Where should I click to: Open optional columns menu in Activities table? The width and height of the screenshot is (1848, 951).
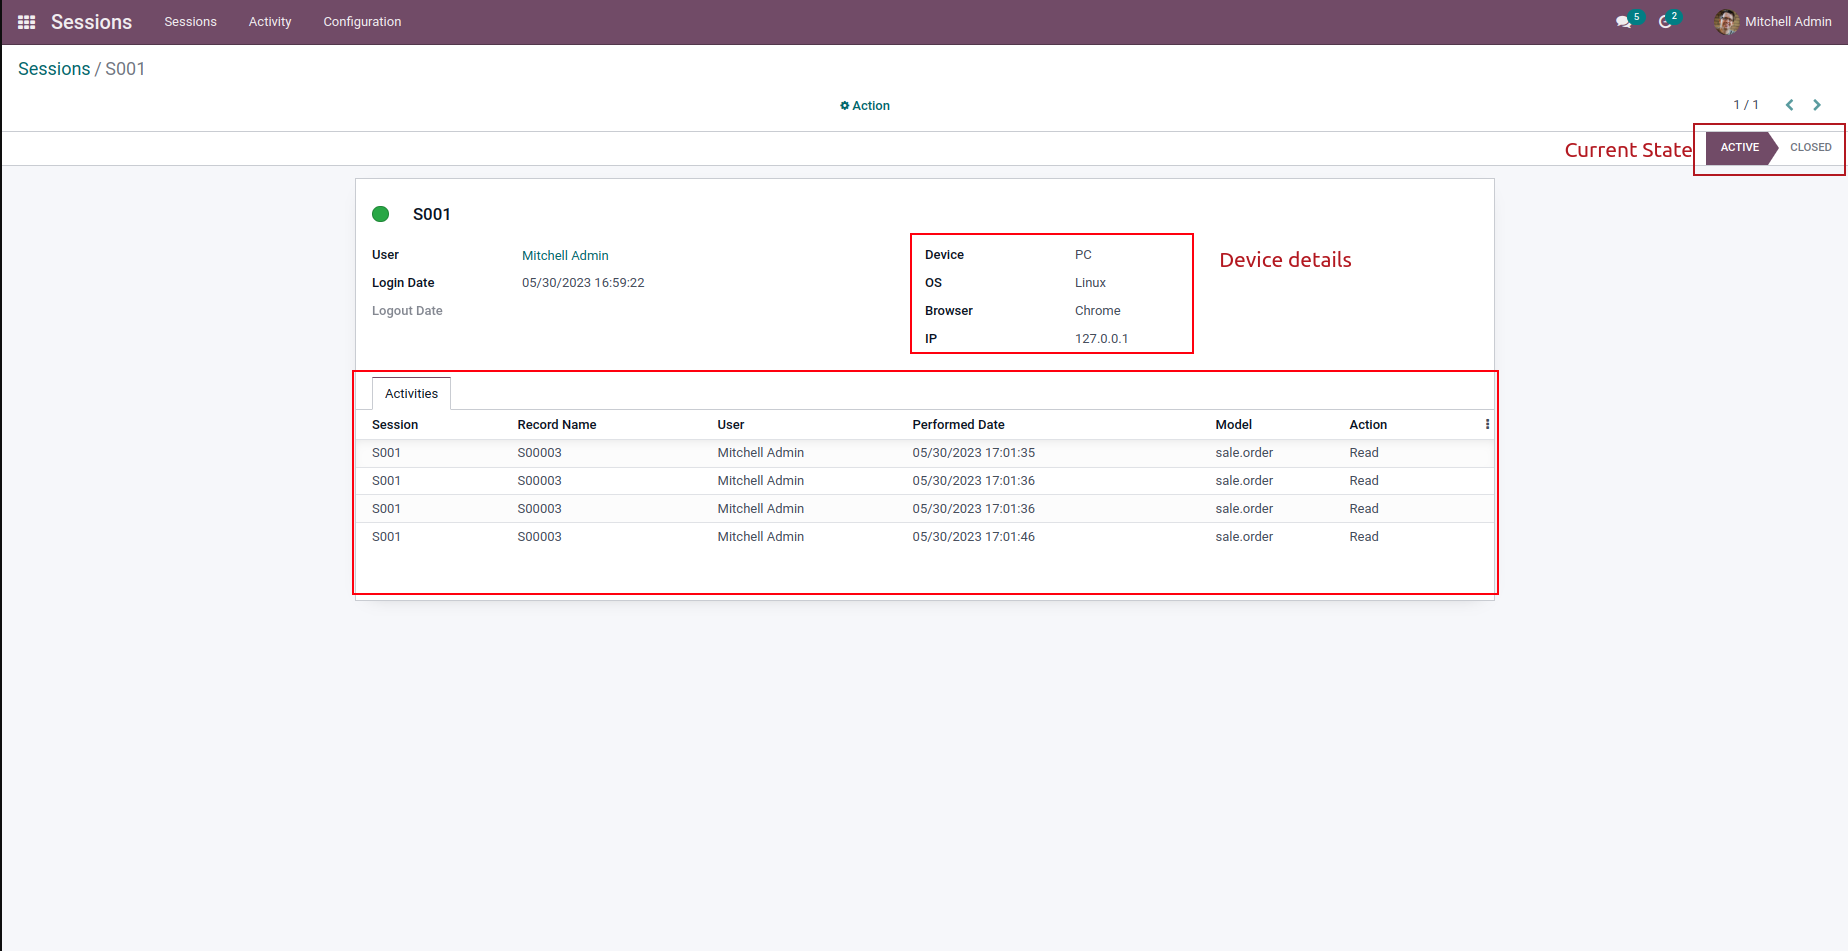[1487, 425]
